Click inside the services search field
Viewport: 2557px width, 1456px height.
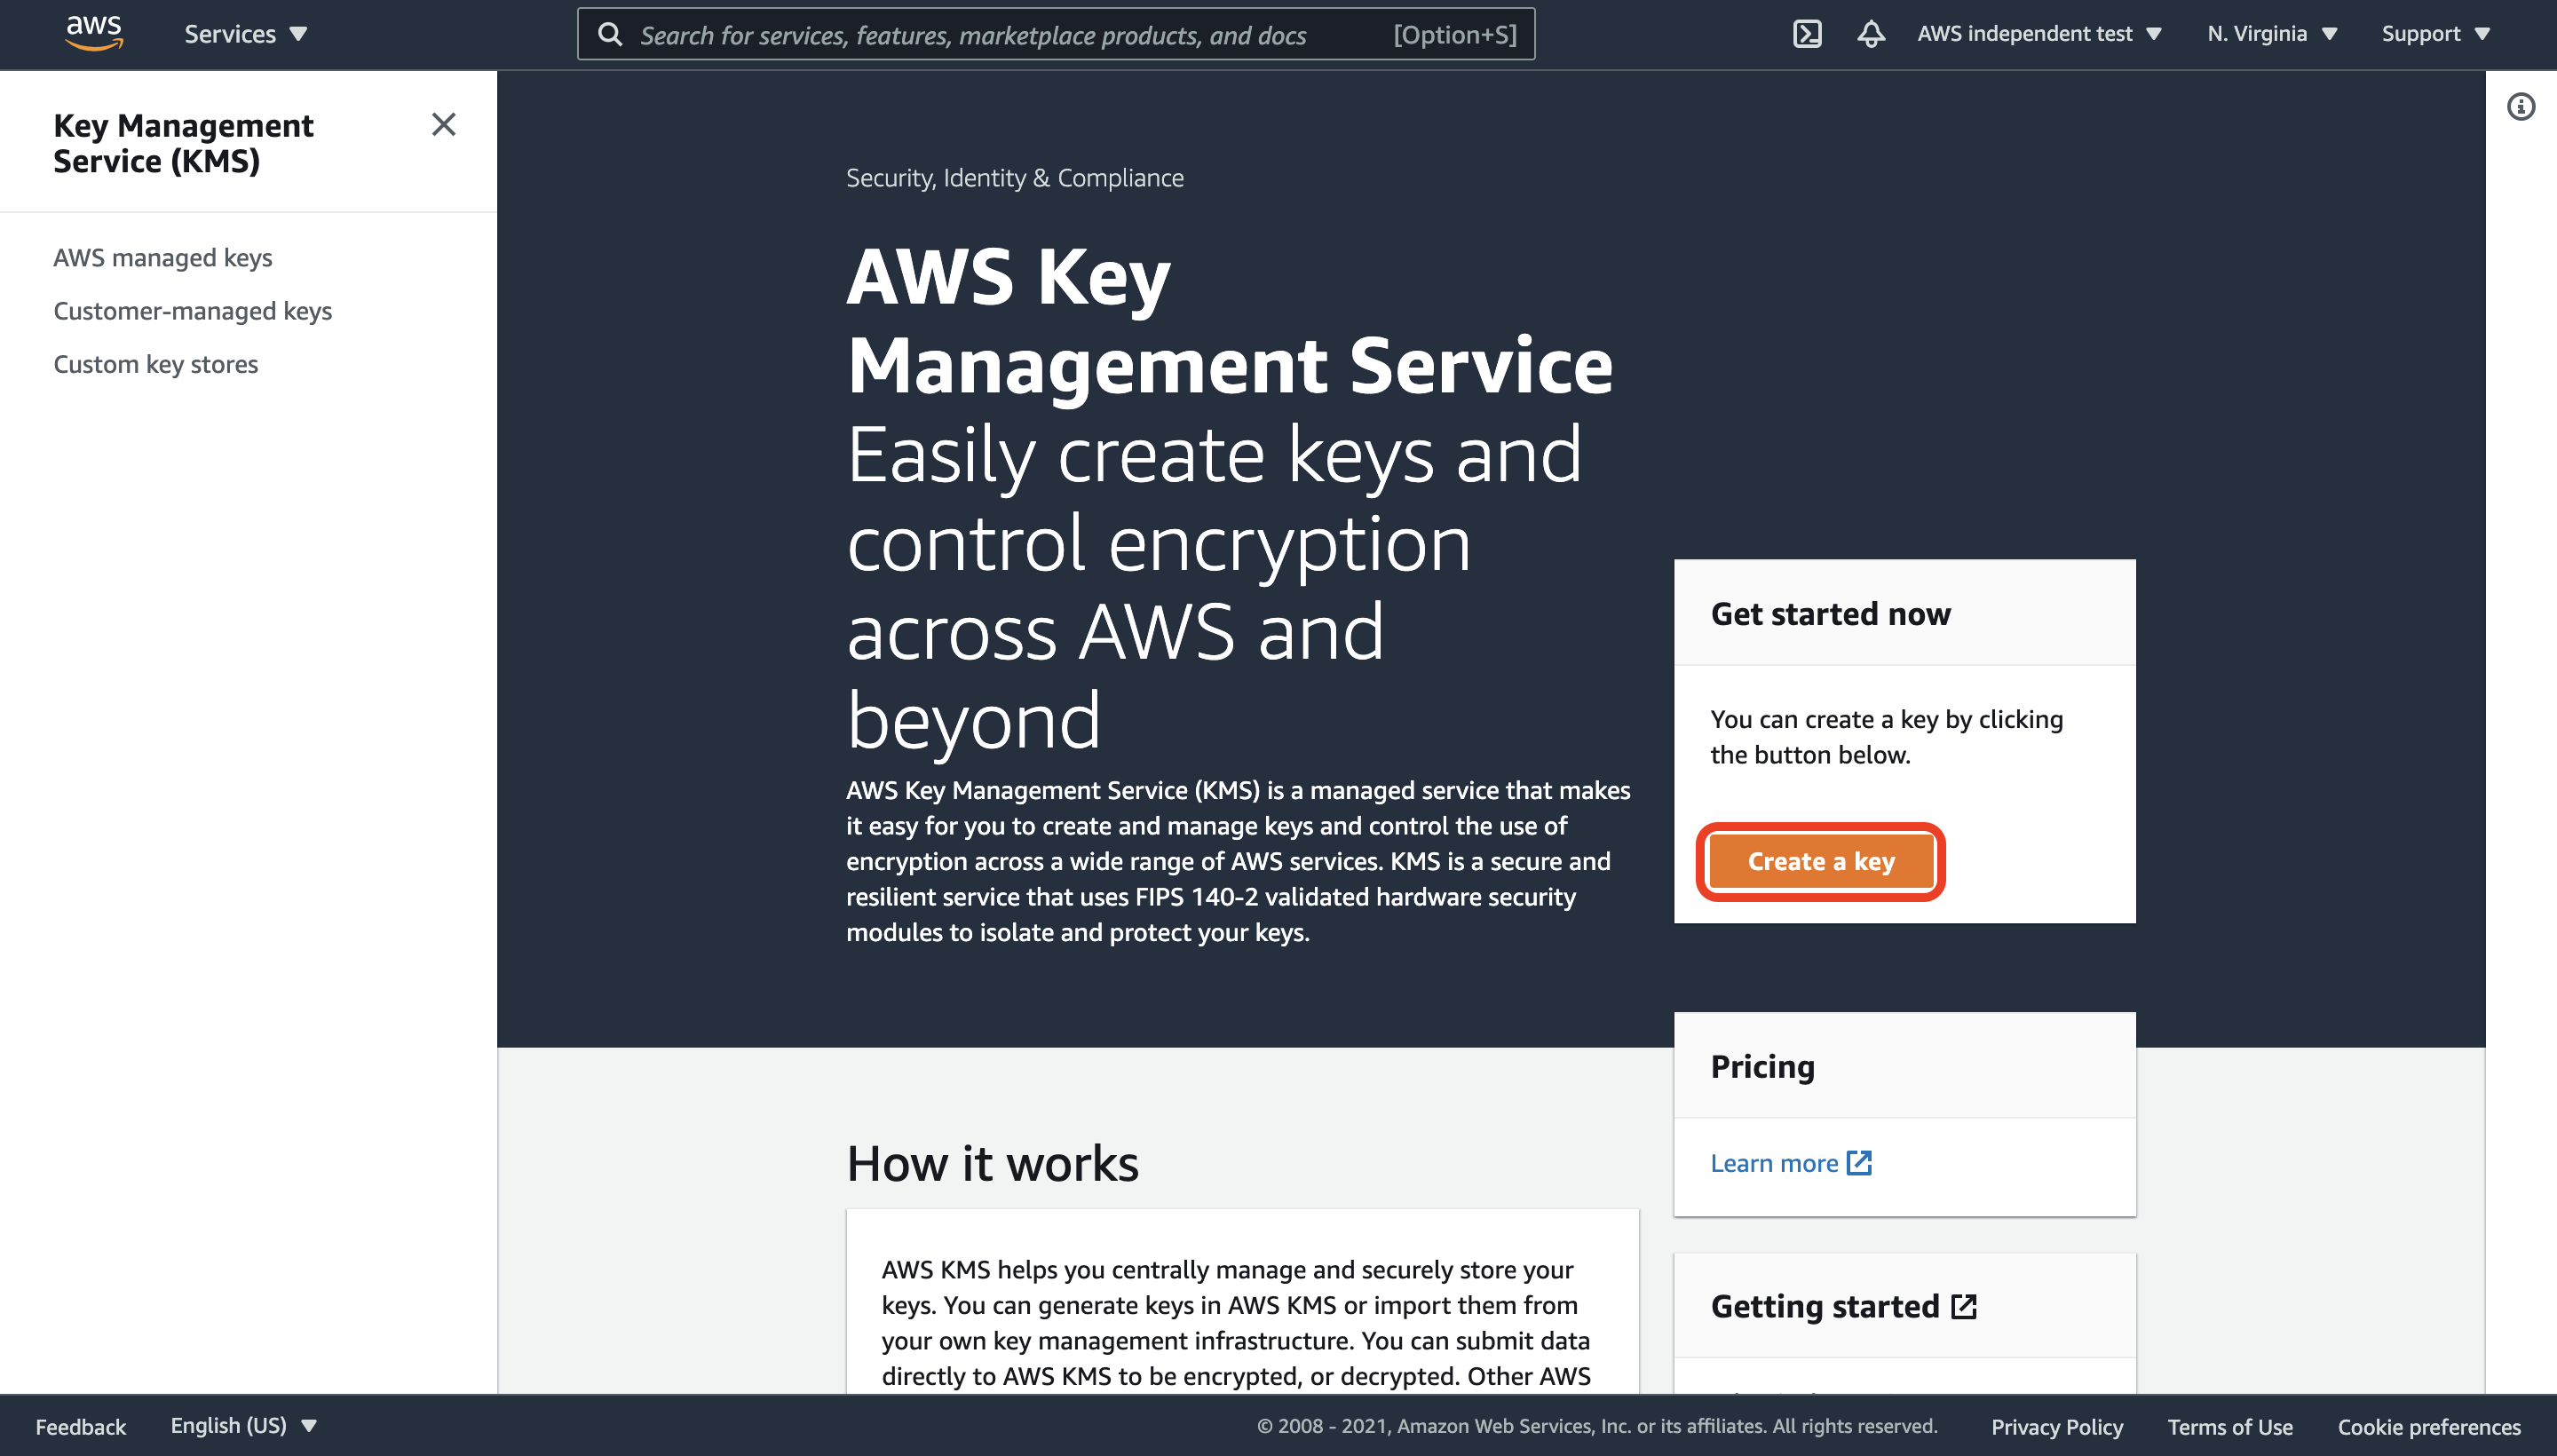[x=1000, y=33]
